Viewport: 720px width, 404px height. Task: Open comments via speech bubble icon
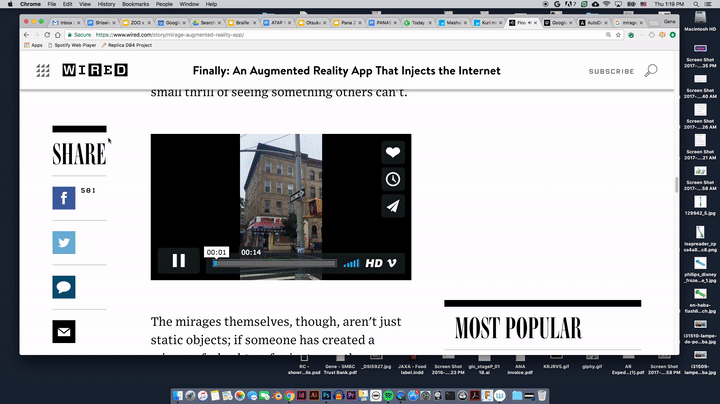pos(64,287)
